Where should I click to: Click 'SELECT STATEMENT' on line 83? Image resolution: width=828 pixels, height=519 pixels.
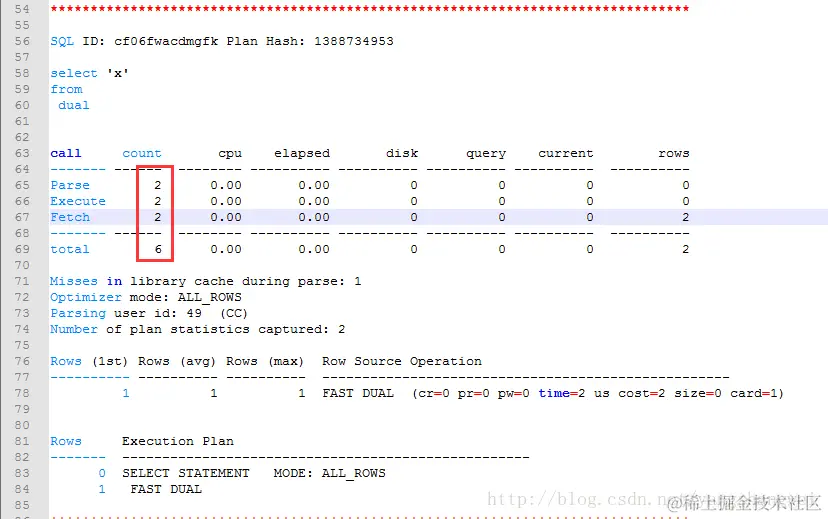(x=186, y=473)
